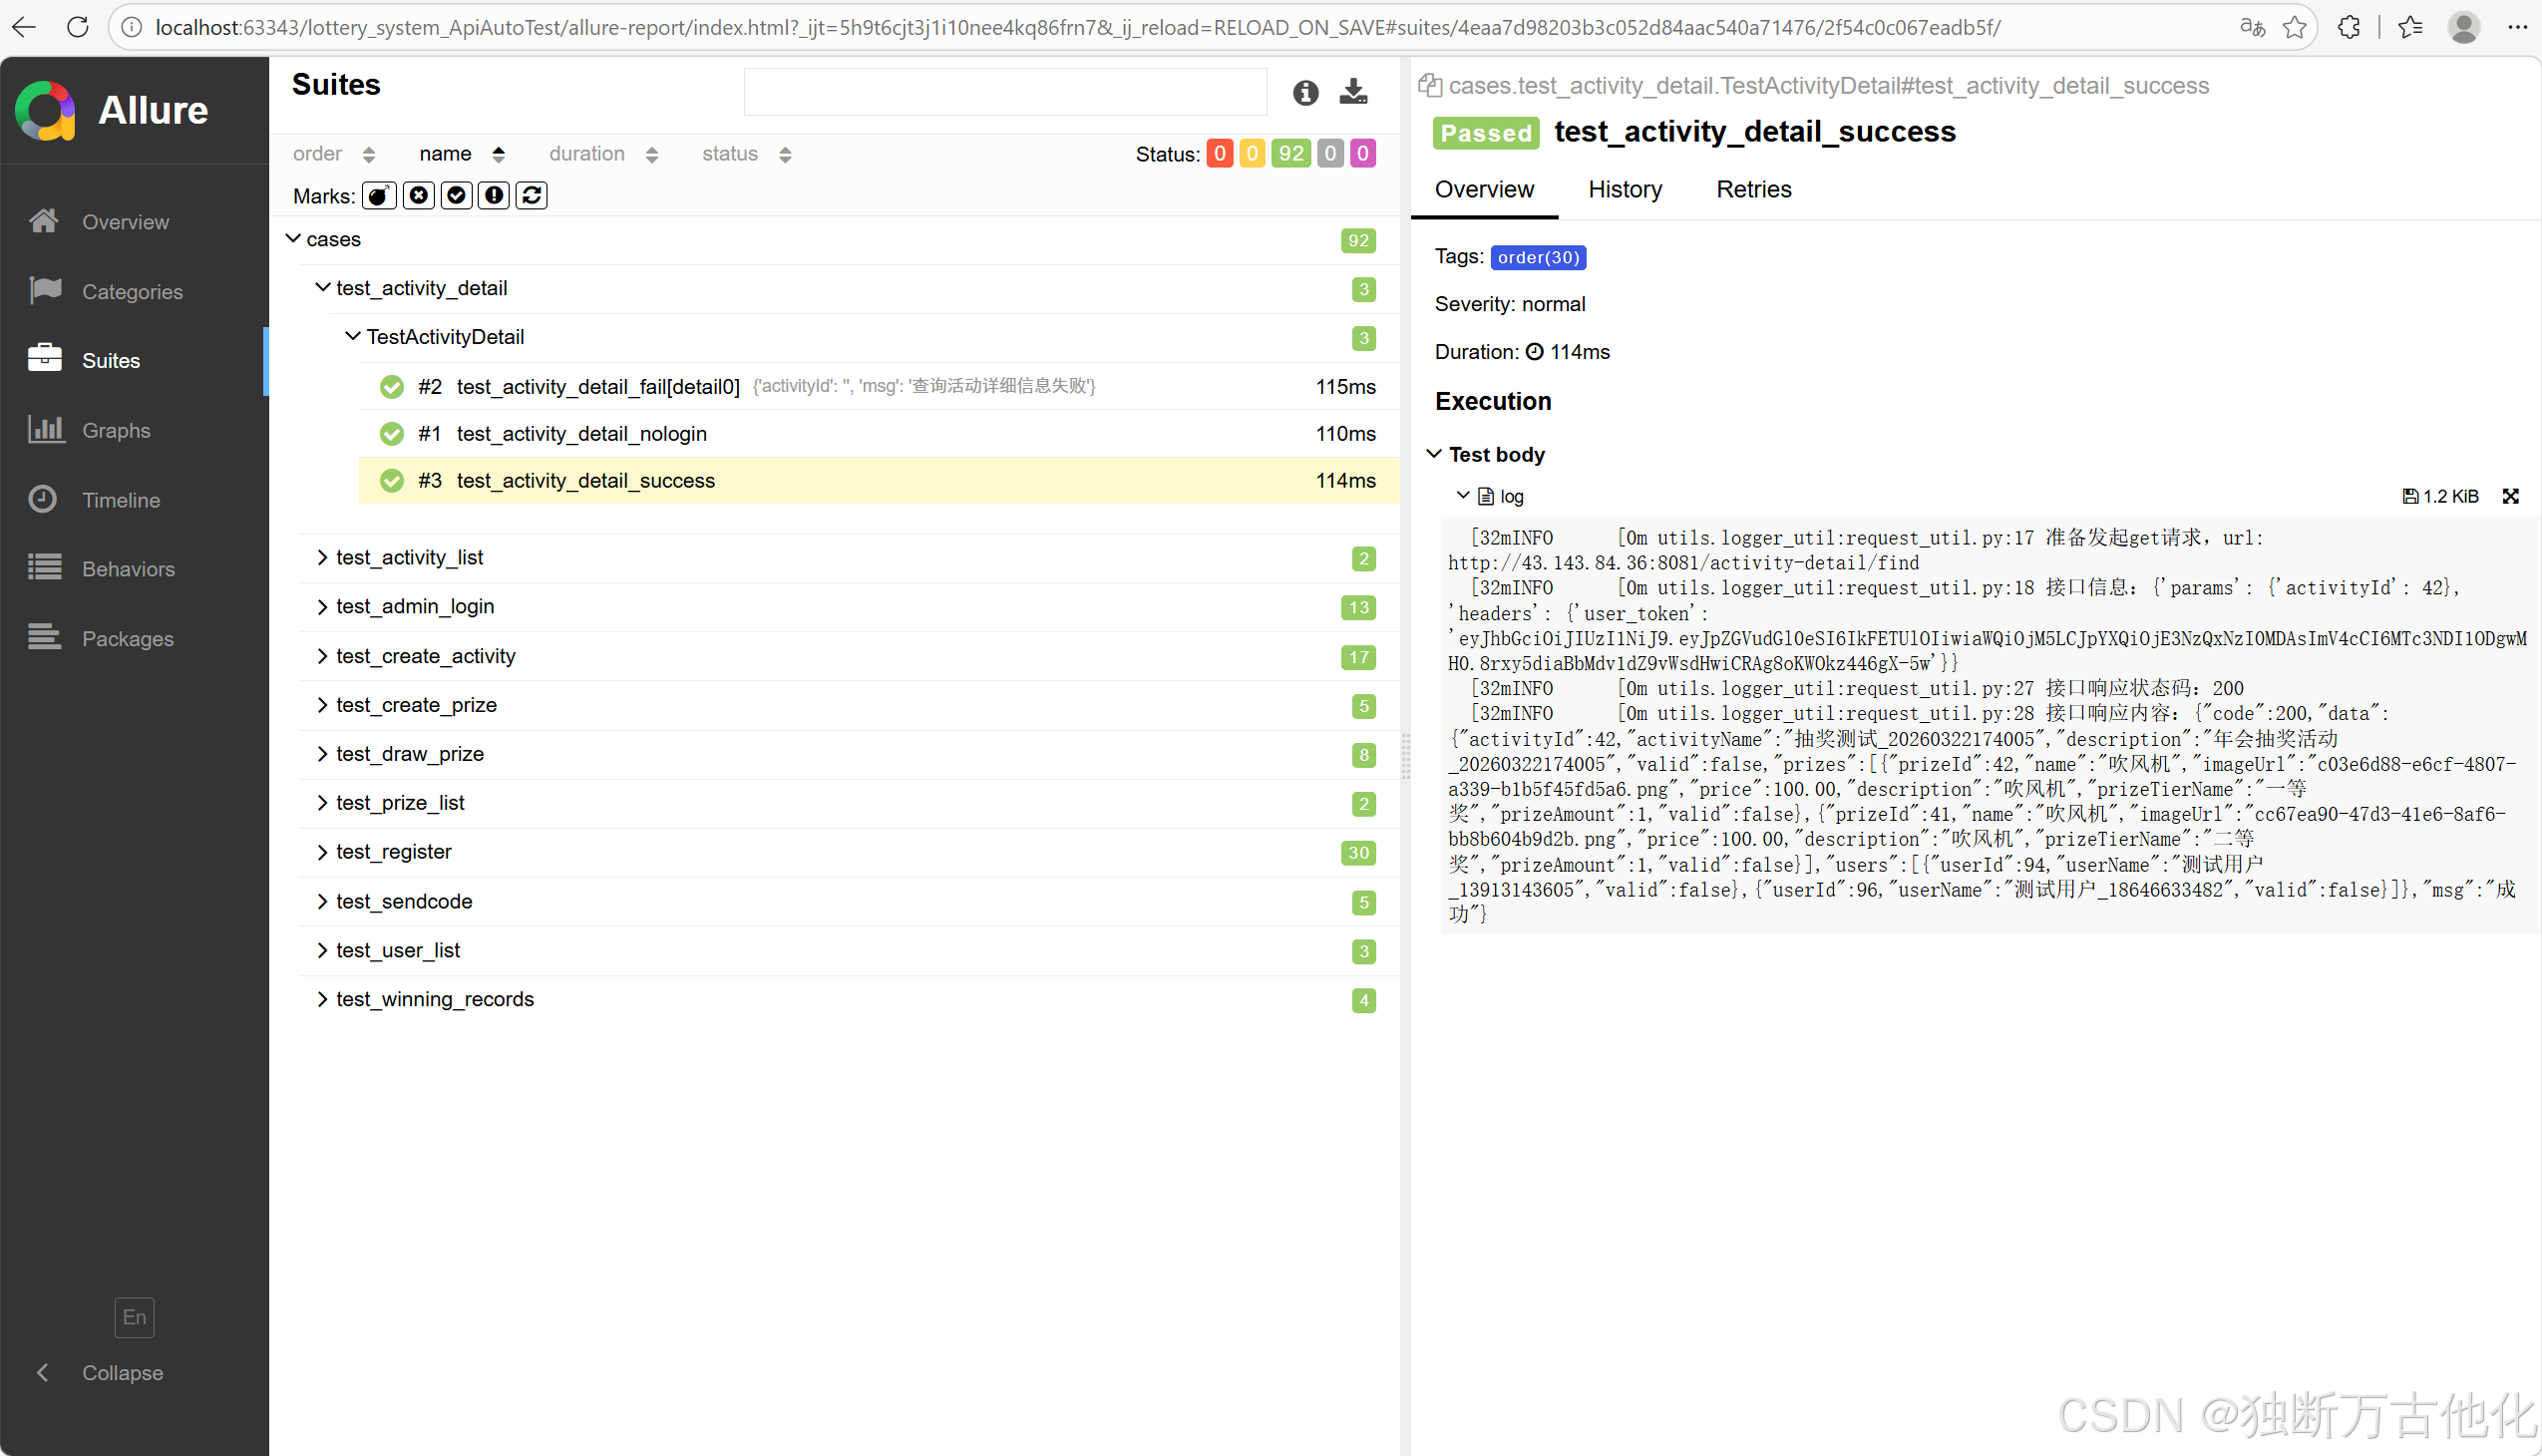Click the fullscreen icon on the log attachment
The width and height of the screenshot is (2542, 1456).
[2509, 496]
